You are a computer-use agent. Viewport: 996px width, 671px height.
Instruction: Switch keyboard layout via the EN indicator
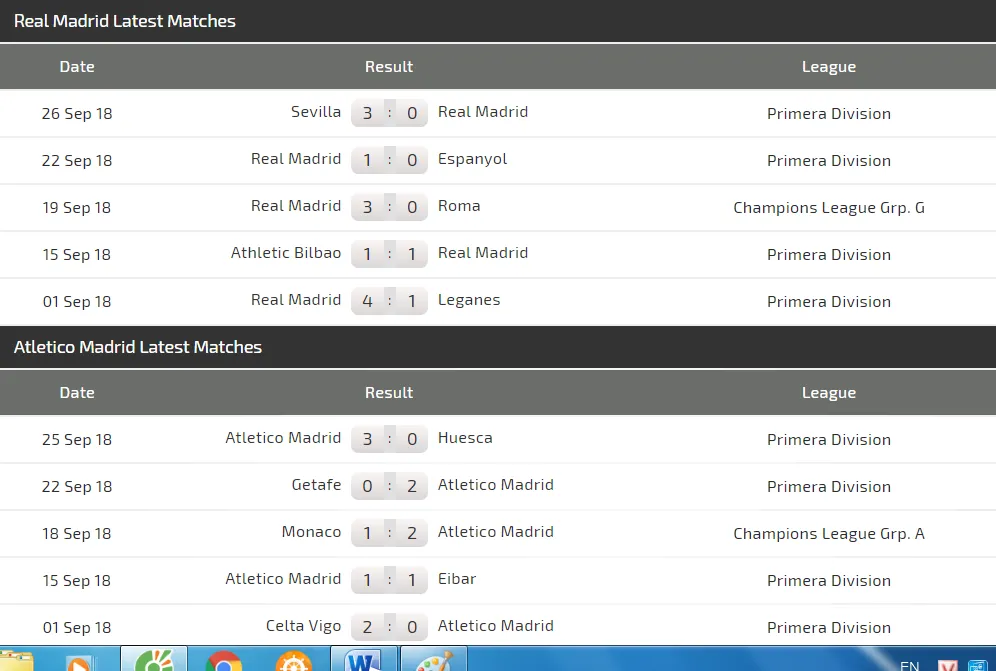tap(909, 664)
